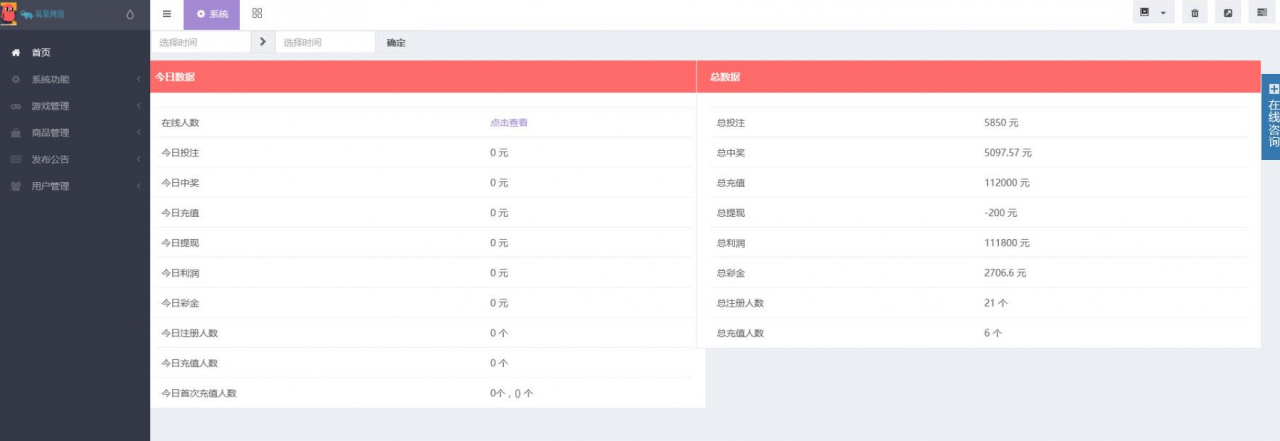This screenshot has height=441, width=1280.
Task: Go to 首页 in the sidebar
Action: click(75, 53)
